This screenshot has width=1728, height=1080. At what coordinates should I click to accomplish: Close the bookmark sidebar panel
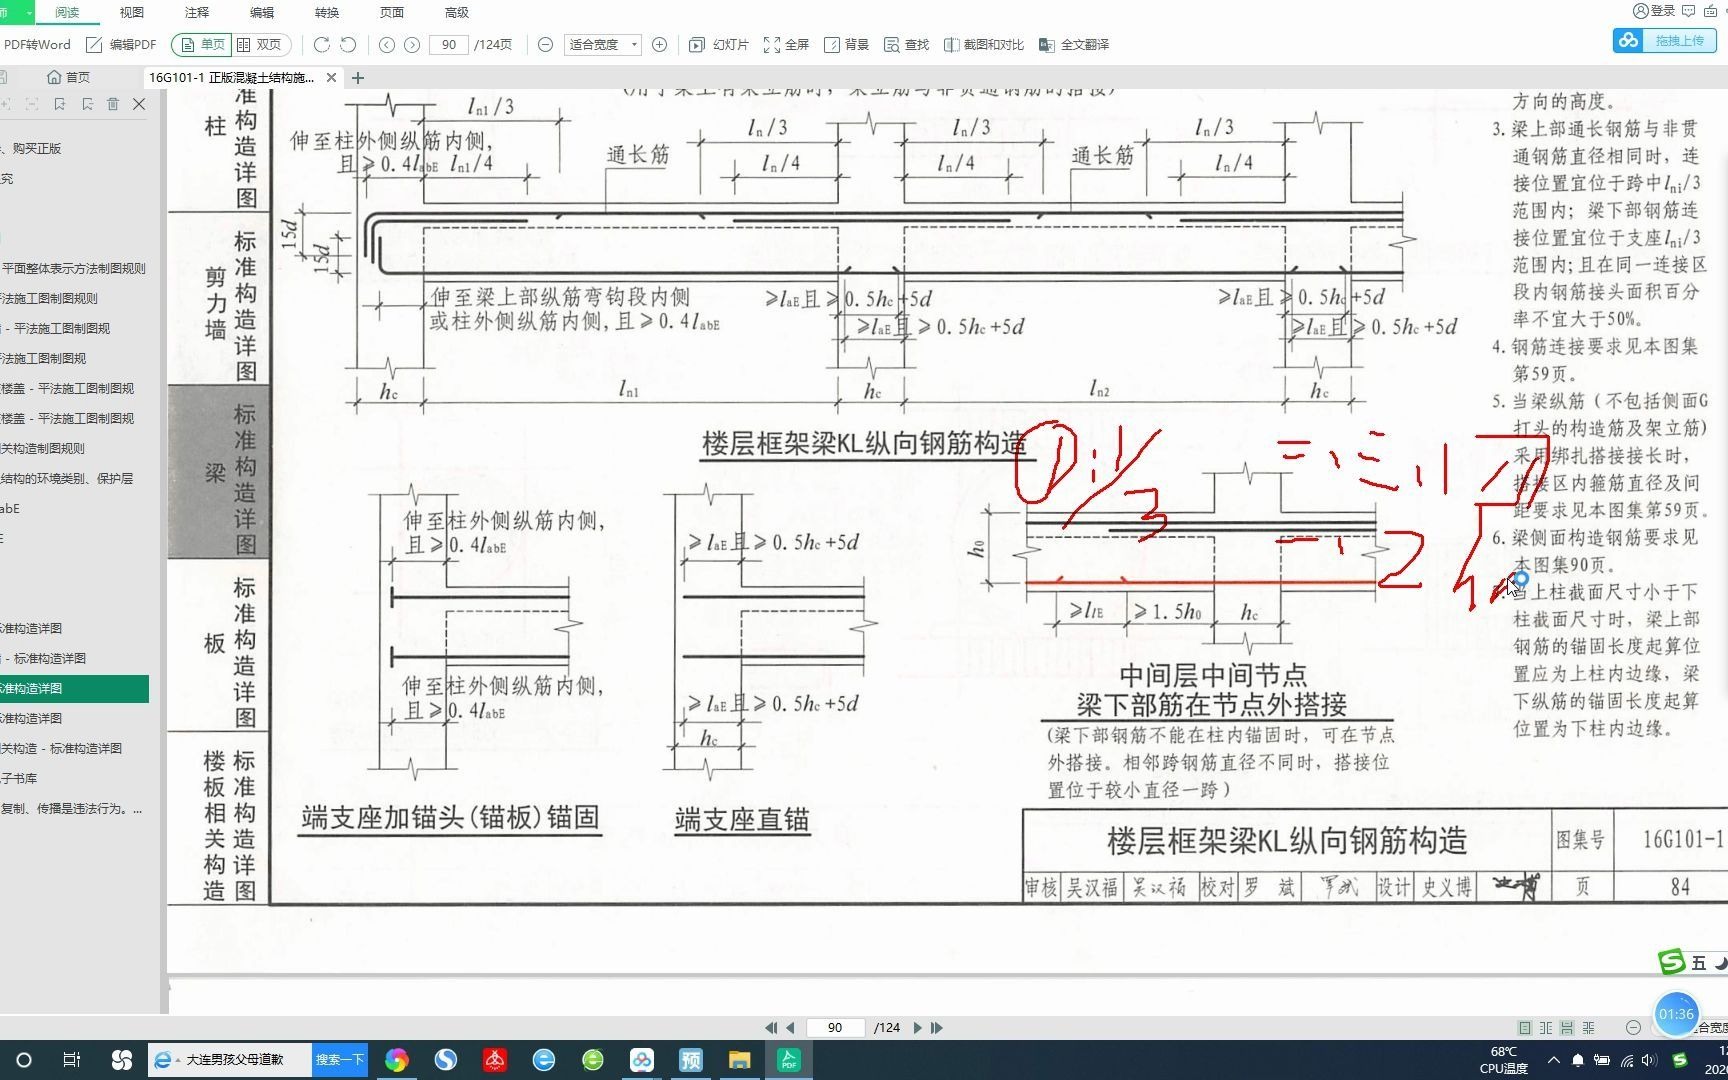point(139,104)
